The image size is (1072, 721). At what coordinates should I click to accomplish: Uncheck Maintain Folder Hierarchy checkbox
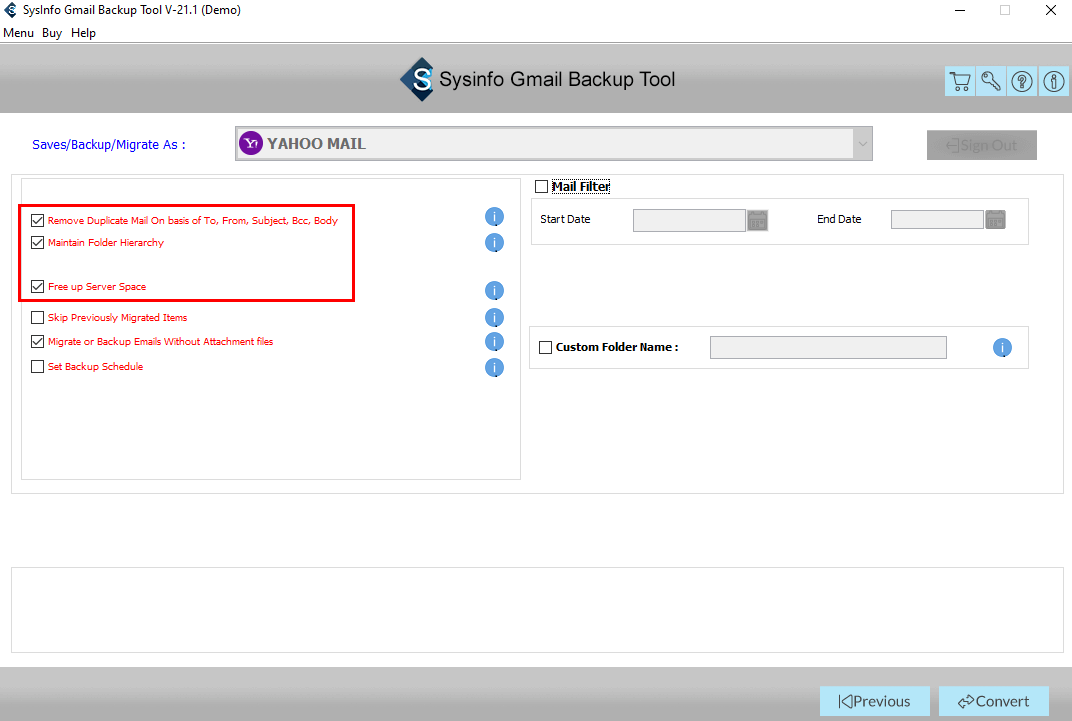pos(38,243)
